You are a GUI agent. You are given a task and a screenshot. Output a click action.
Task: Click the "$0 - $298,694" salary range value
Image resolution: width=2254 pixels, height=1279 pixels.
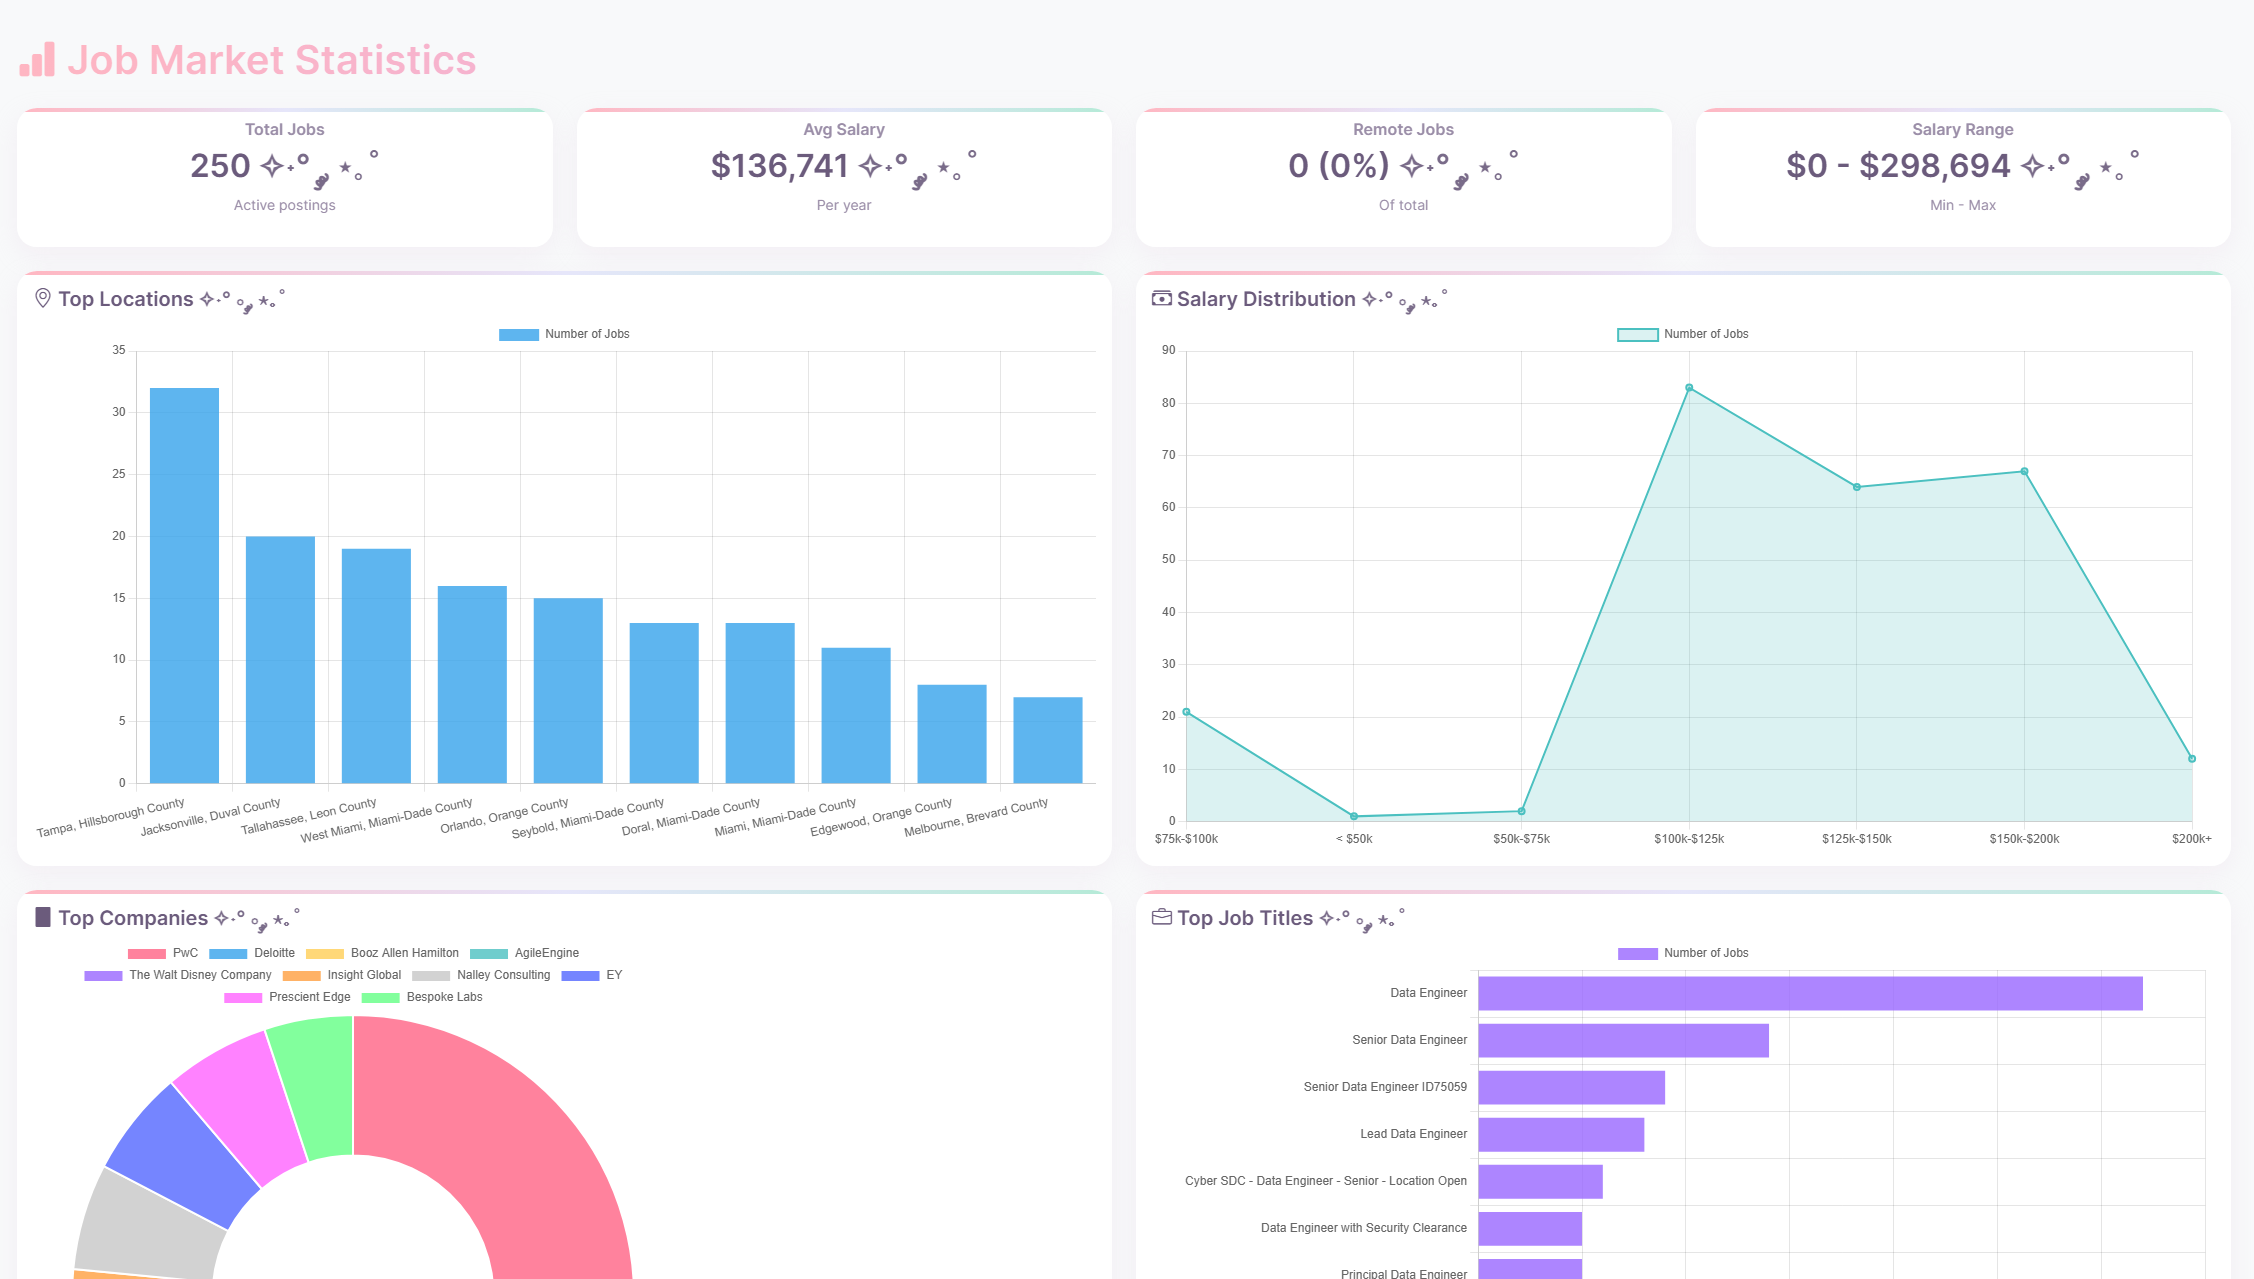pos(1898,166)
